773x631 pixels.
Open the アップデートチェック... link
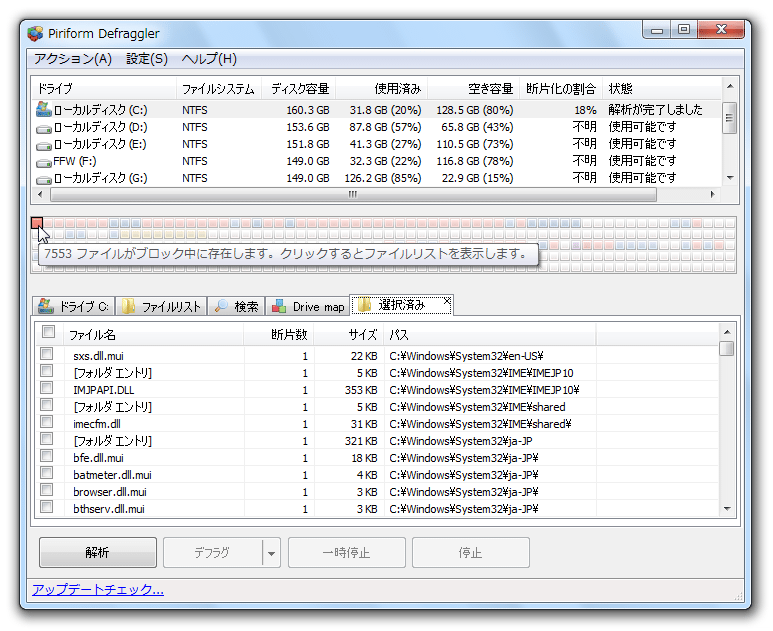[98, 590]
